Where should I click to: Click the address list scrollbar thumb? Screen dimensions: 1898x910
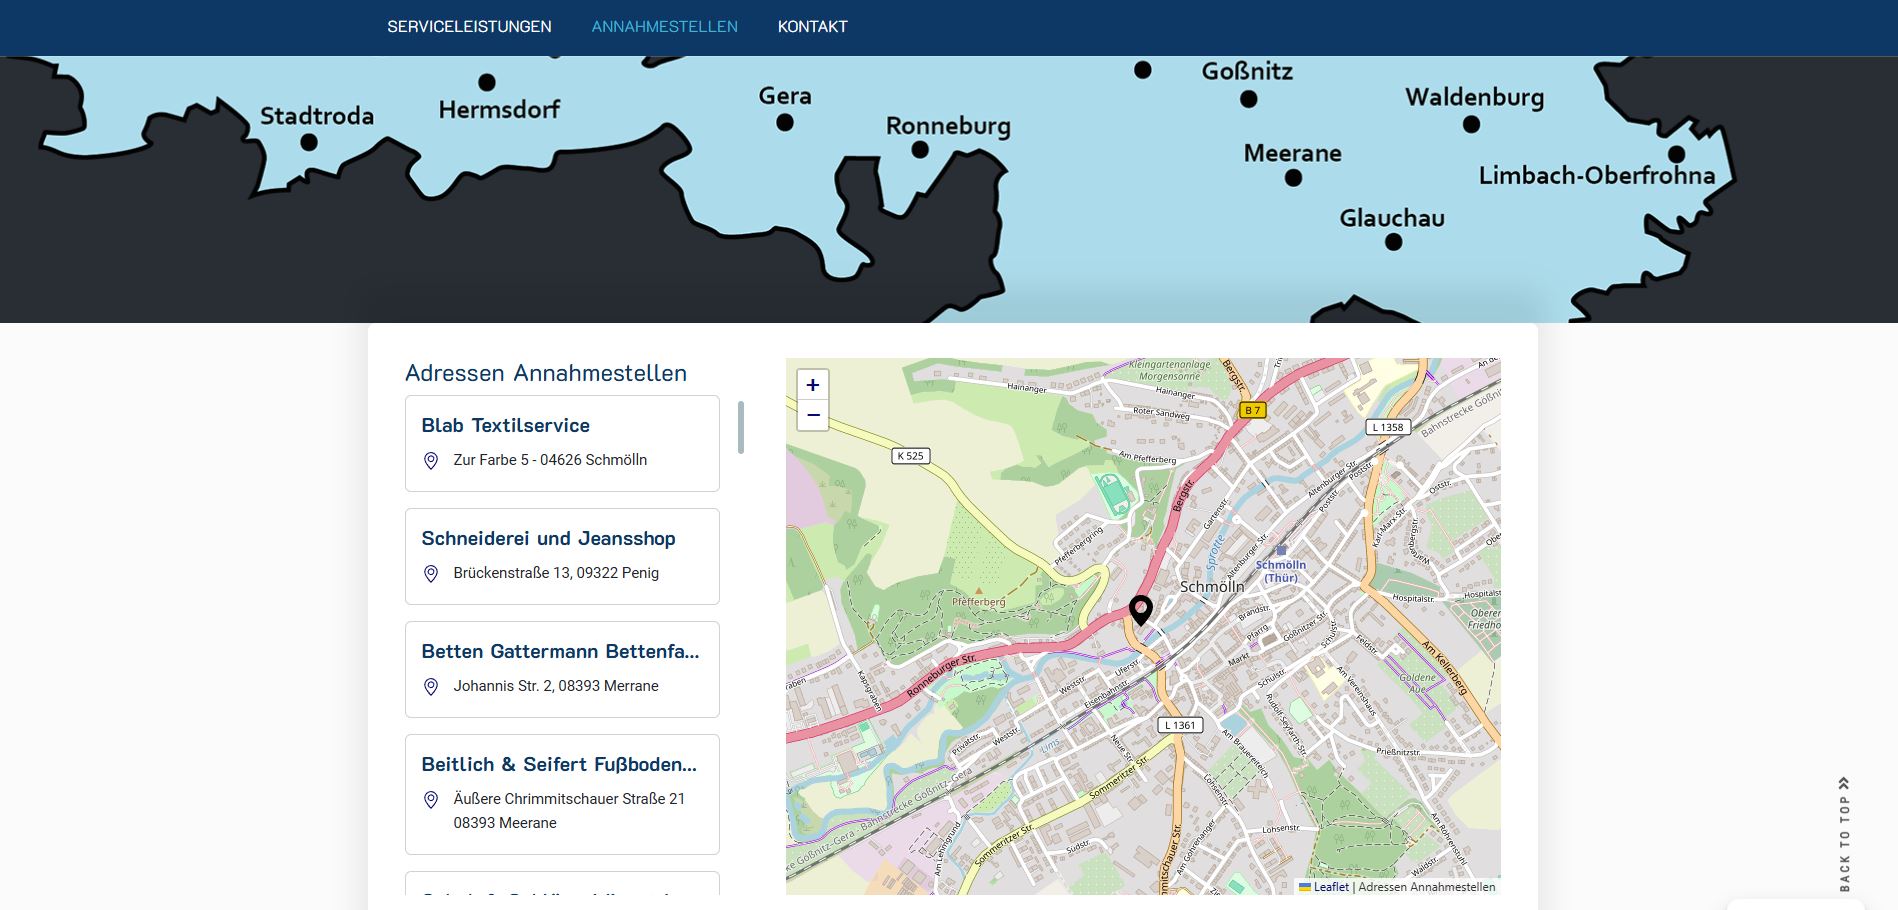741,427
